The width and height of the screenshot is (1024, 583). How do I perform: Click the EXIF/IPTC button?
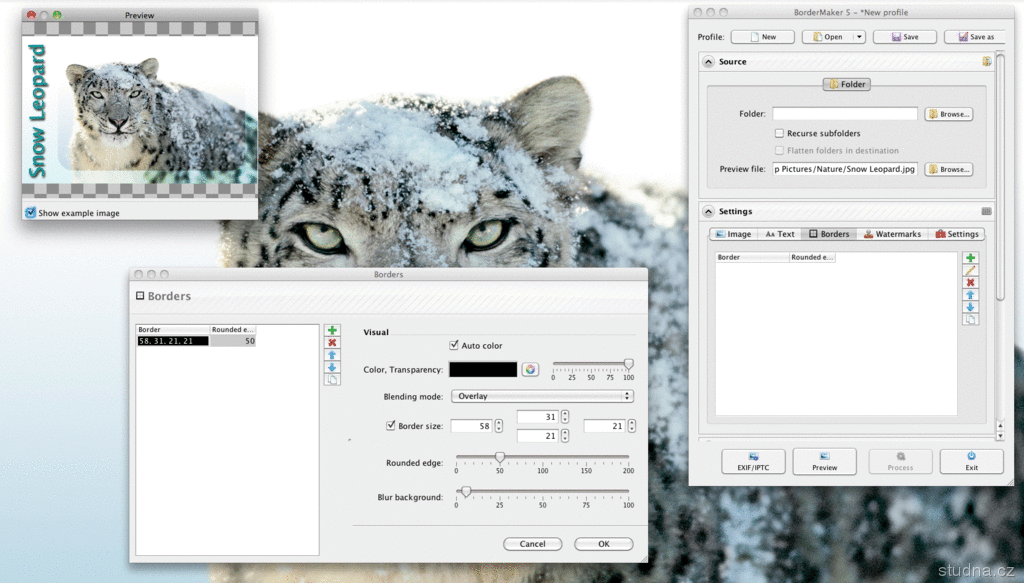[752, 461]
